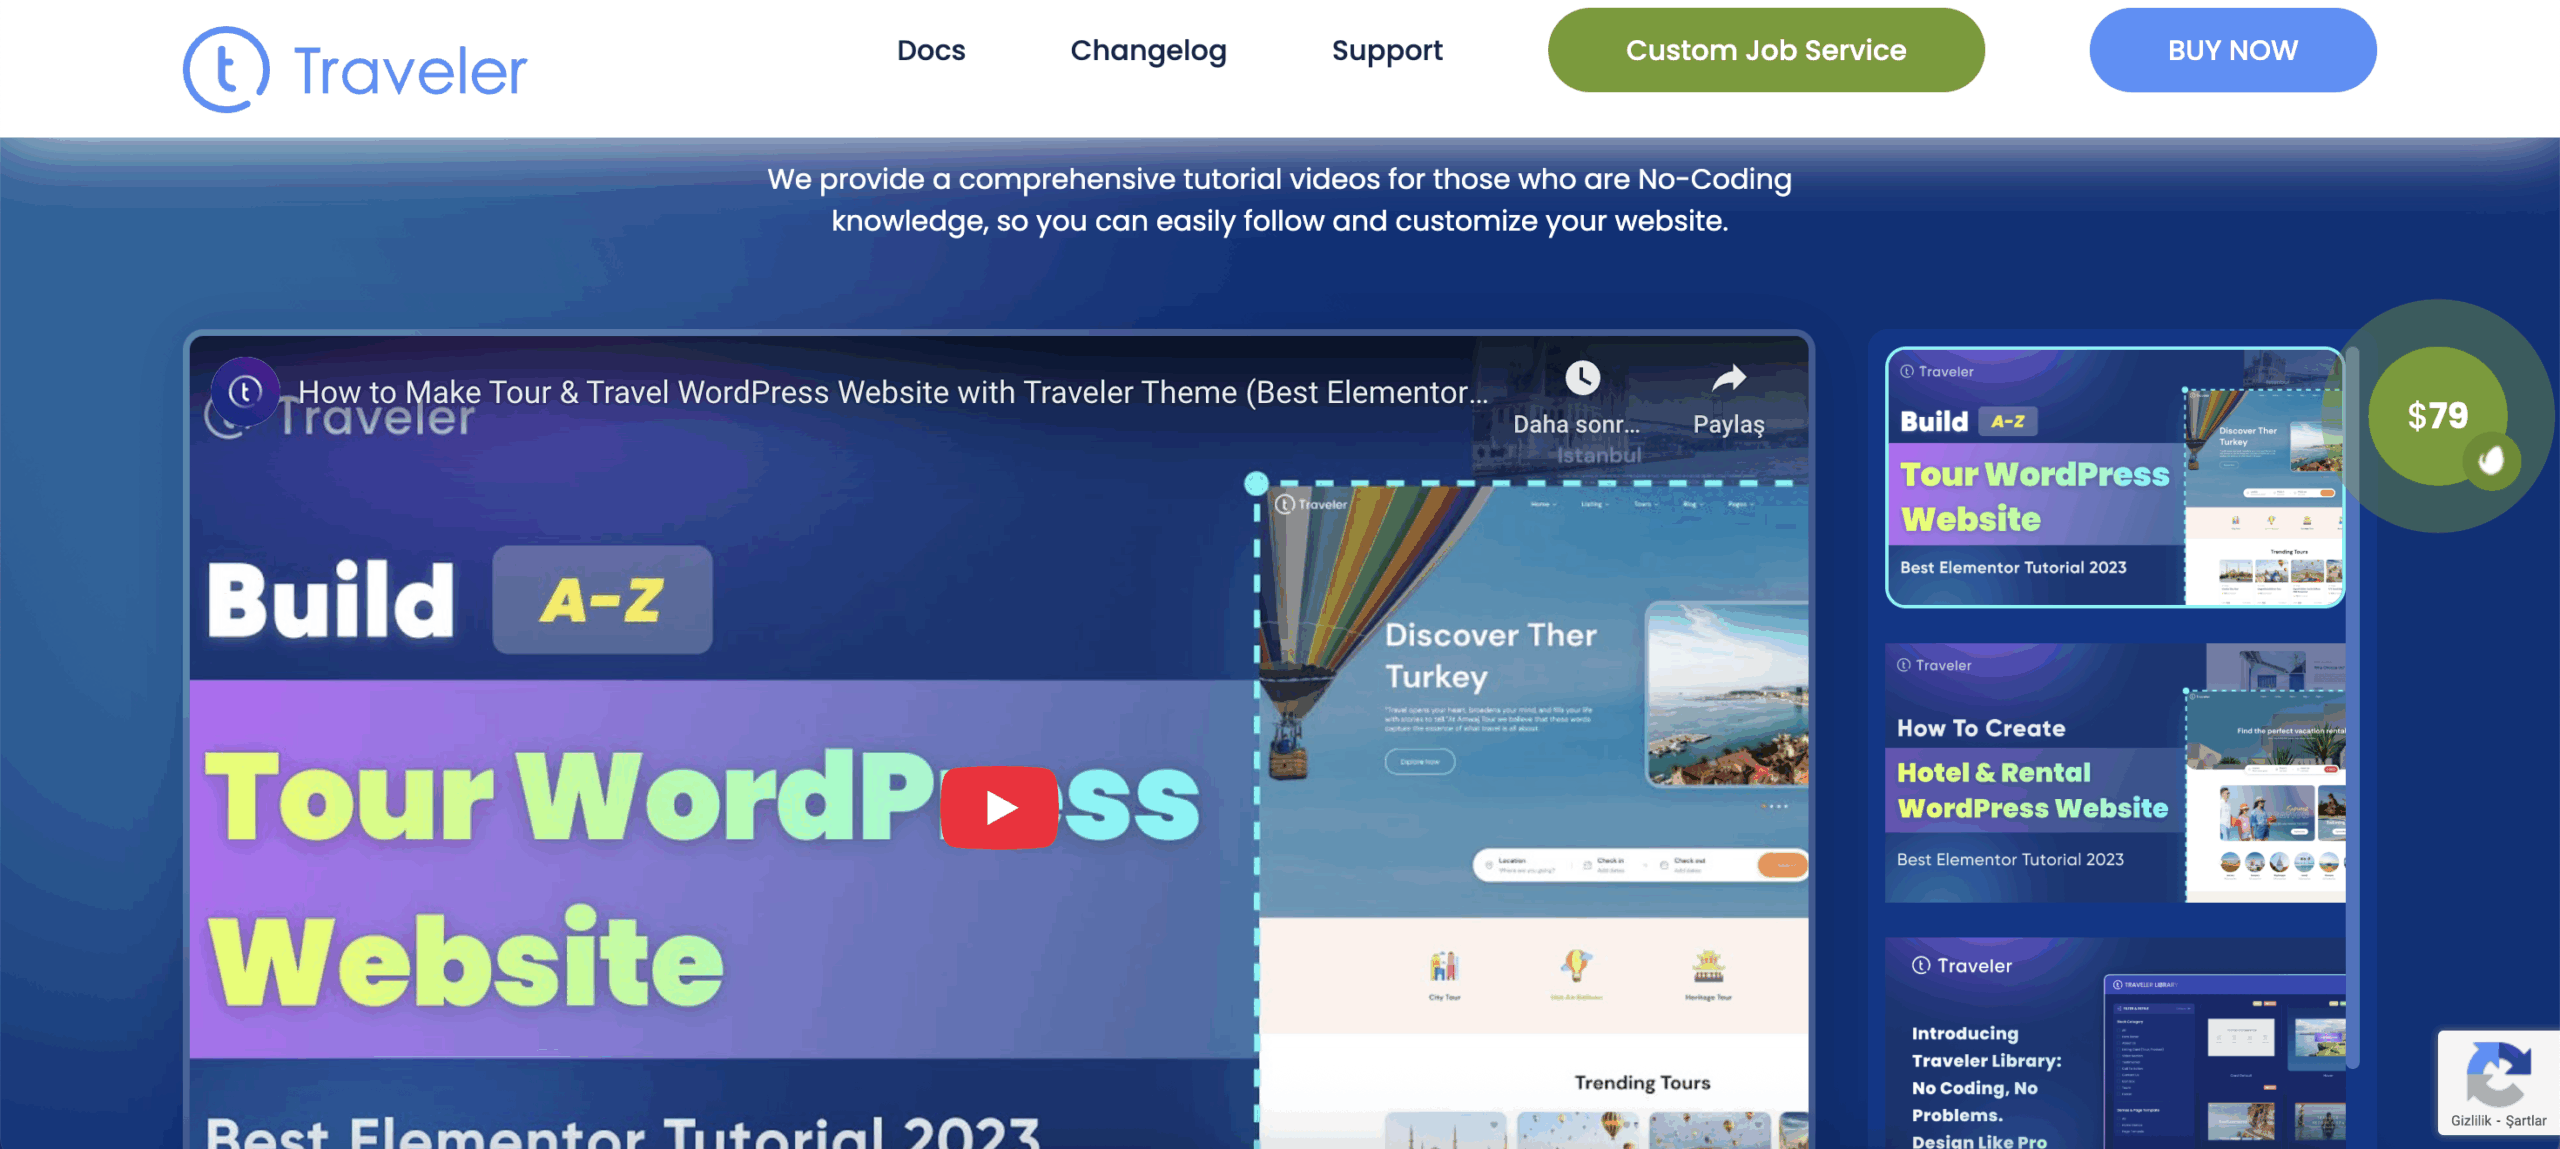Click the Traveler logo icon in header

pyautogui.click(x=226, y=69)
